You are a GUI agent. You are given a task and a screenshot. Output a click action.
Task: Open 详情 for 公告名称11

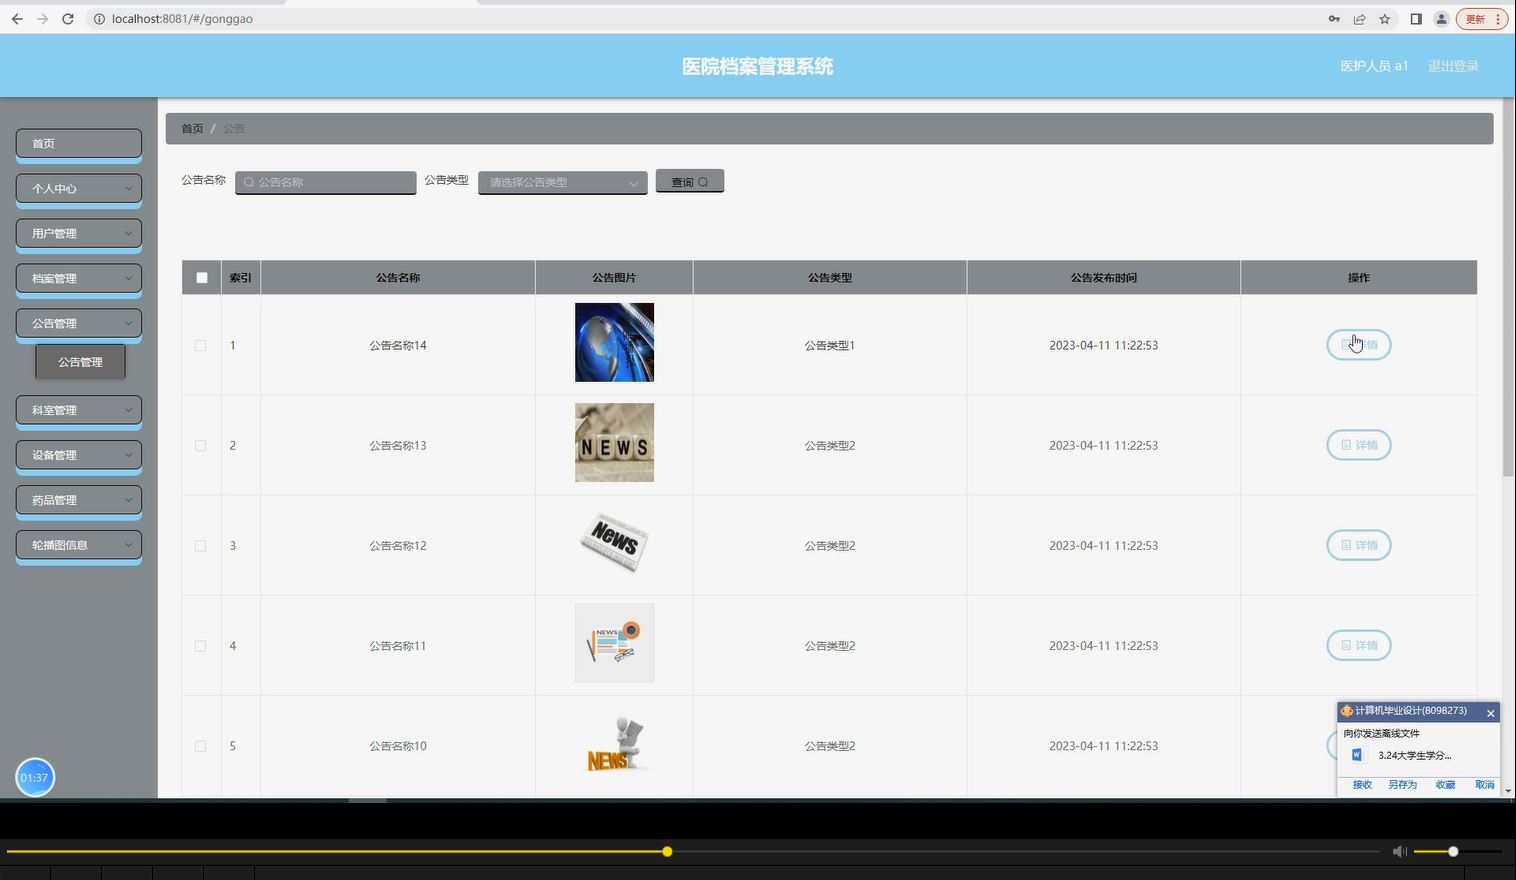pos(1359,645)
